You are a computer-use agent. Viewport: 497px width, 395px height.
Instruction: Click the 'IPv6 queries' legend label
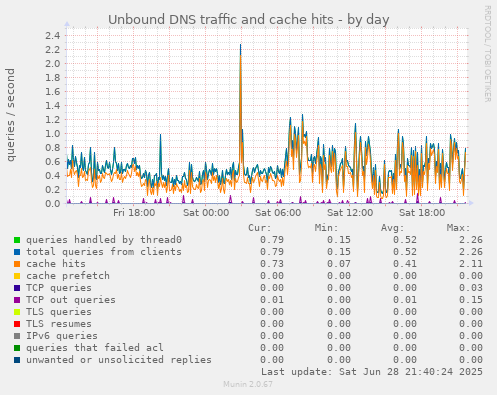click(62, 336)
